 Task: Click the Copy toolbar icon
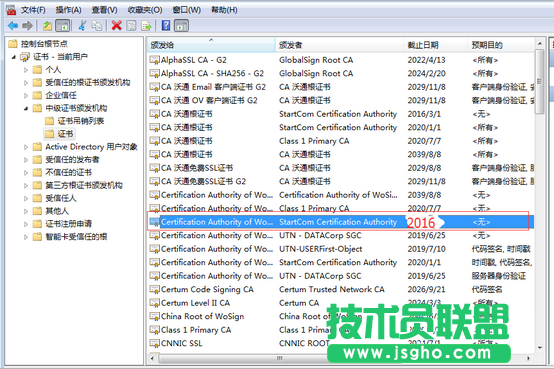pos(97,25)
